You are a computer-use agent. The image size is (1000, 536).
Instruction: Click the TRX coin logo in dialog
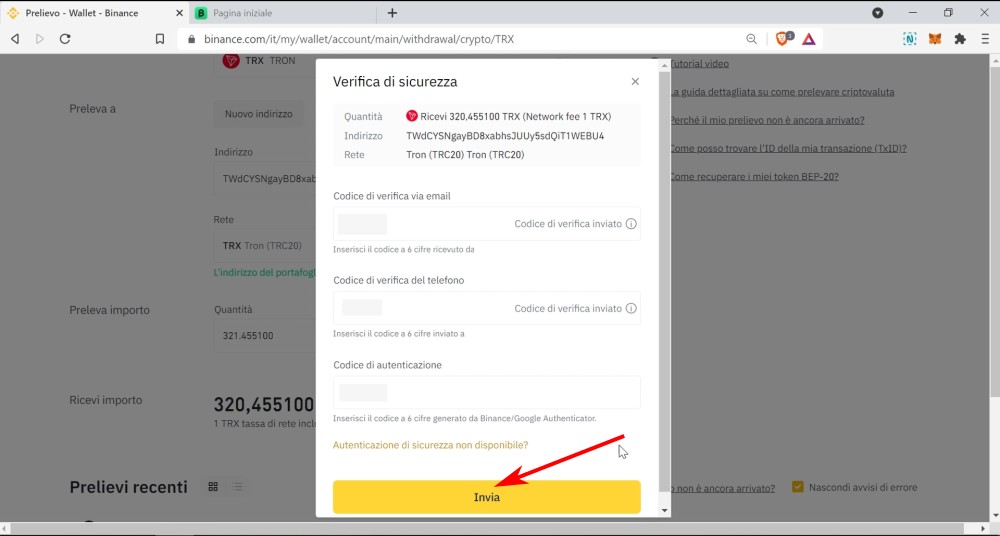coord(411,116)
